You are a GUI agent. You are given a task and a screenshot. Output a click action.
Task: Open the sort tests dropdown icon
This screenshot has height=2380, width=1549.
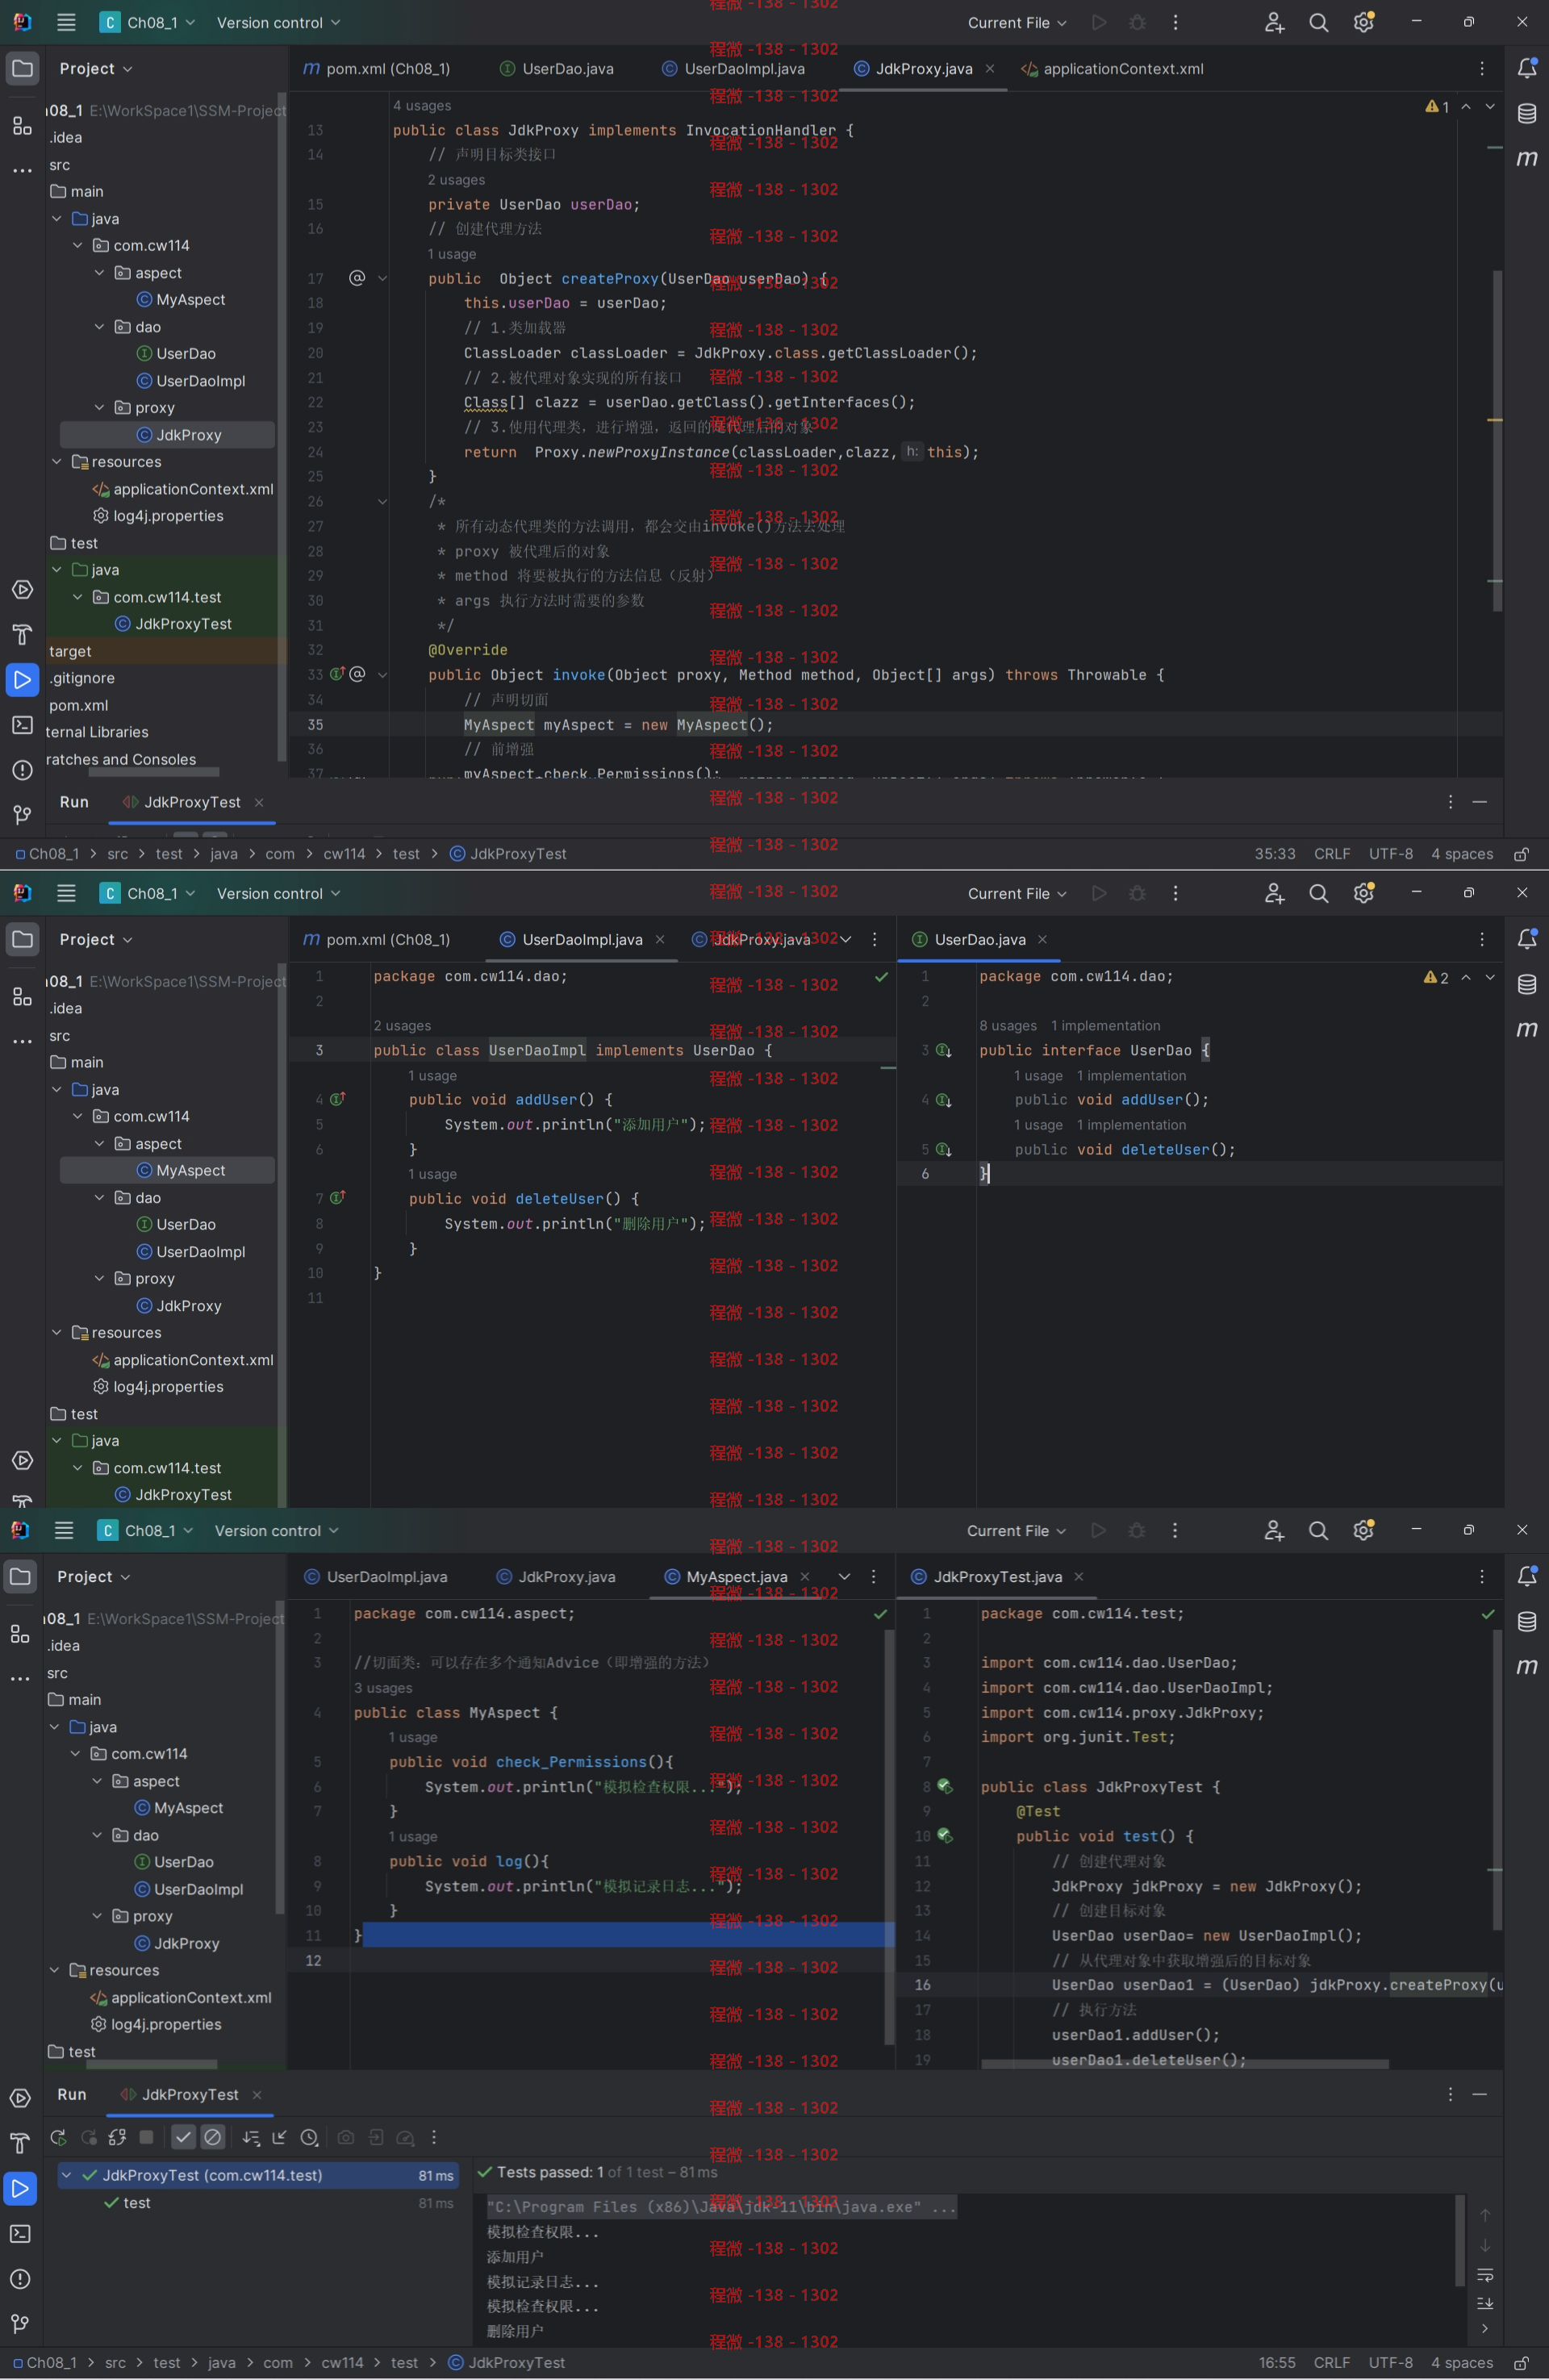point(251,2137)
